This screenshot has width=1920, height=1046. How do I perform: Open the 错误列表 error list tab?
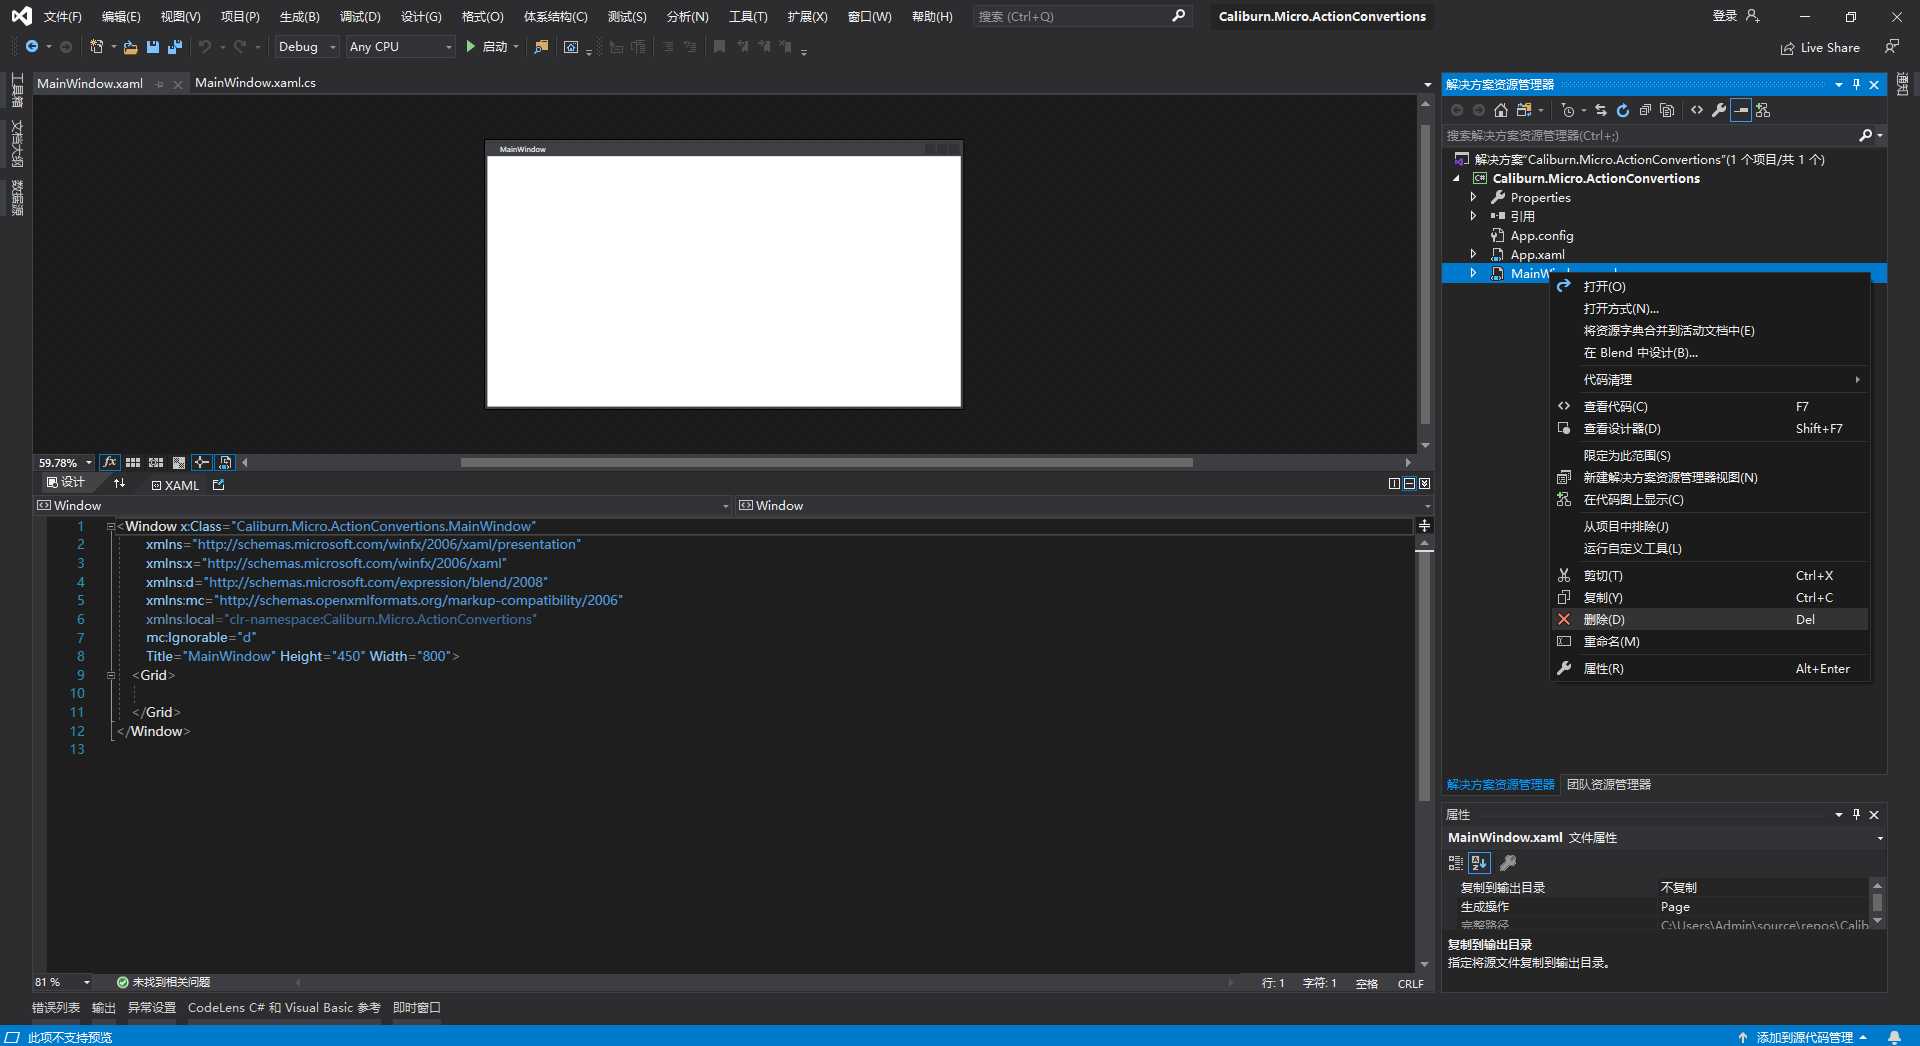56,1008
